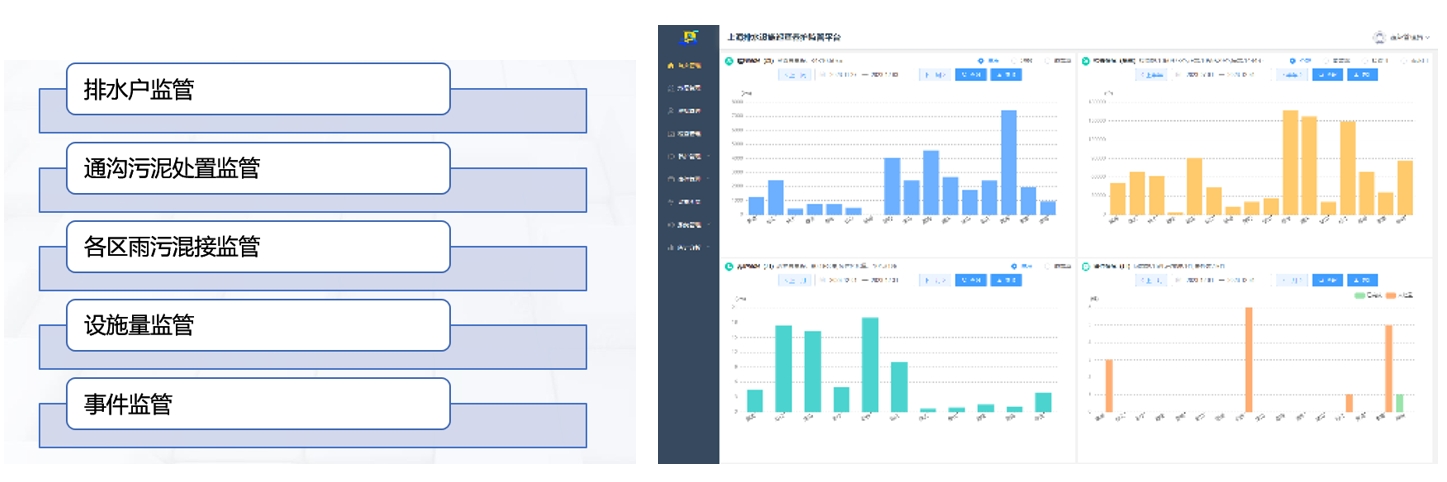Click the last sidebar item with bar-chart icon
The image size is (1447, 482).
tap(688, 247)
